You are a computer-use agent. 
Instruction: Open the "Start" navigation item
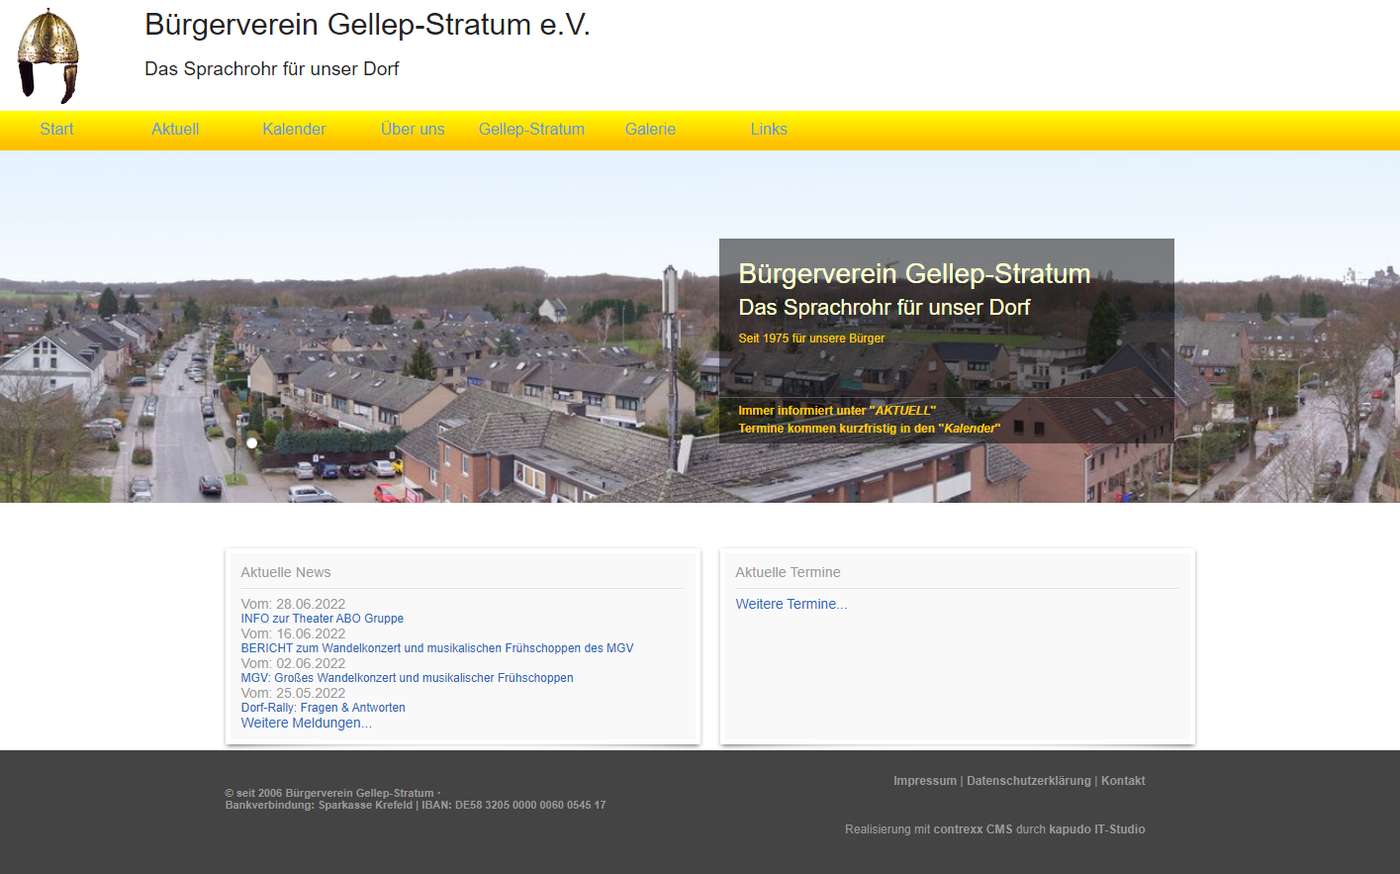(x=56, y=129)
